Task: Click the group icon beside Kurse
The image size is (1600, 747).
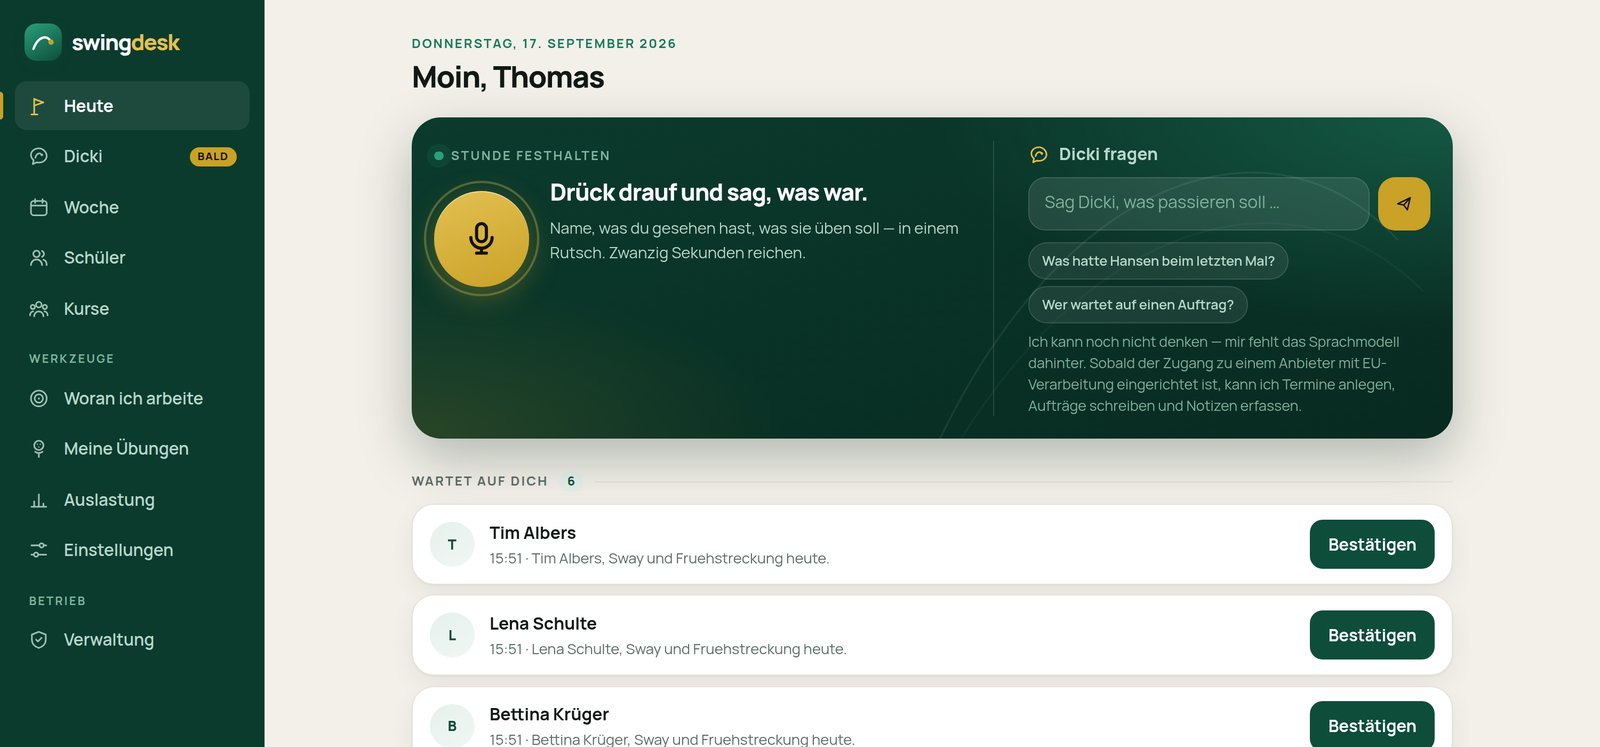Action: pos(39,309)
